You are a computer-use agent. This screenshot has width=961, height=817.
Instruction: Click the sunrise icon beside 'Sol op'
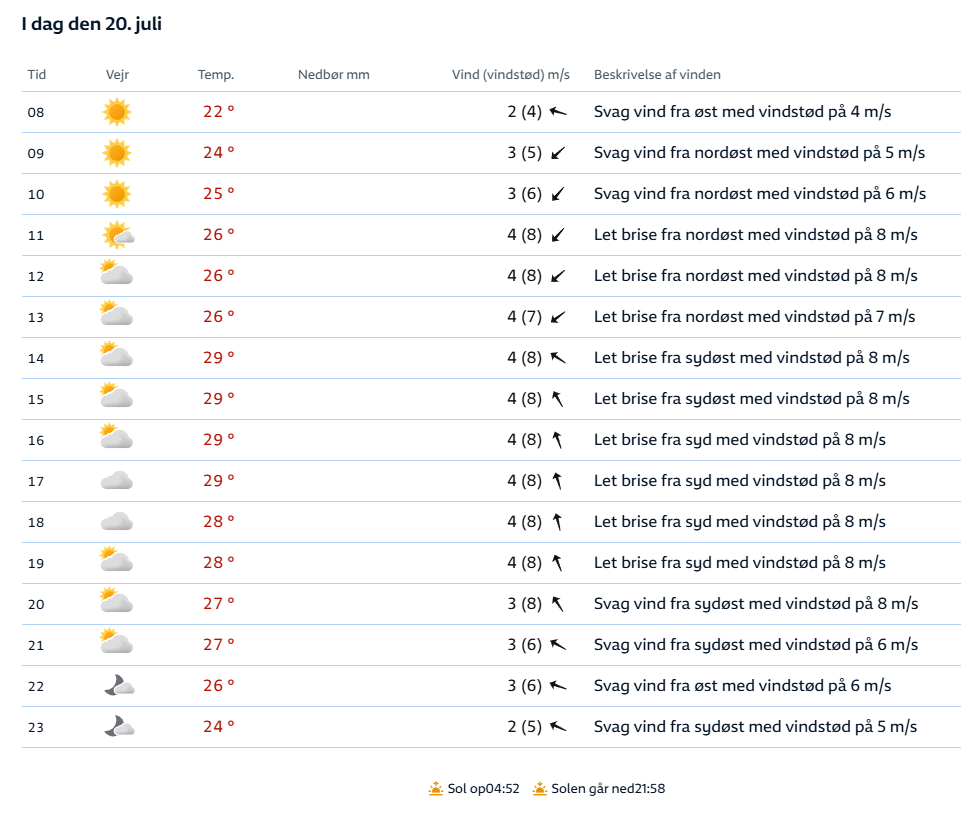click(435, 789)
